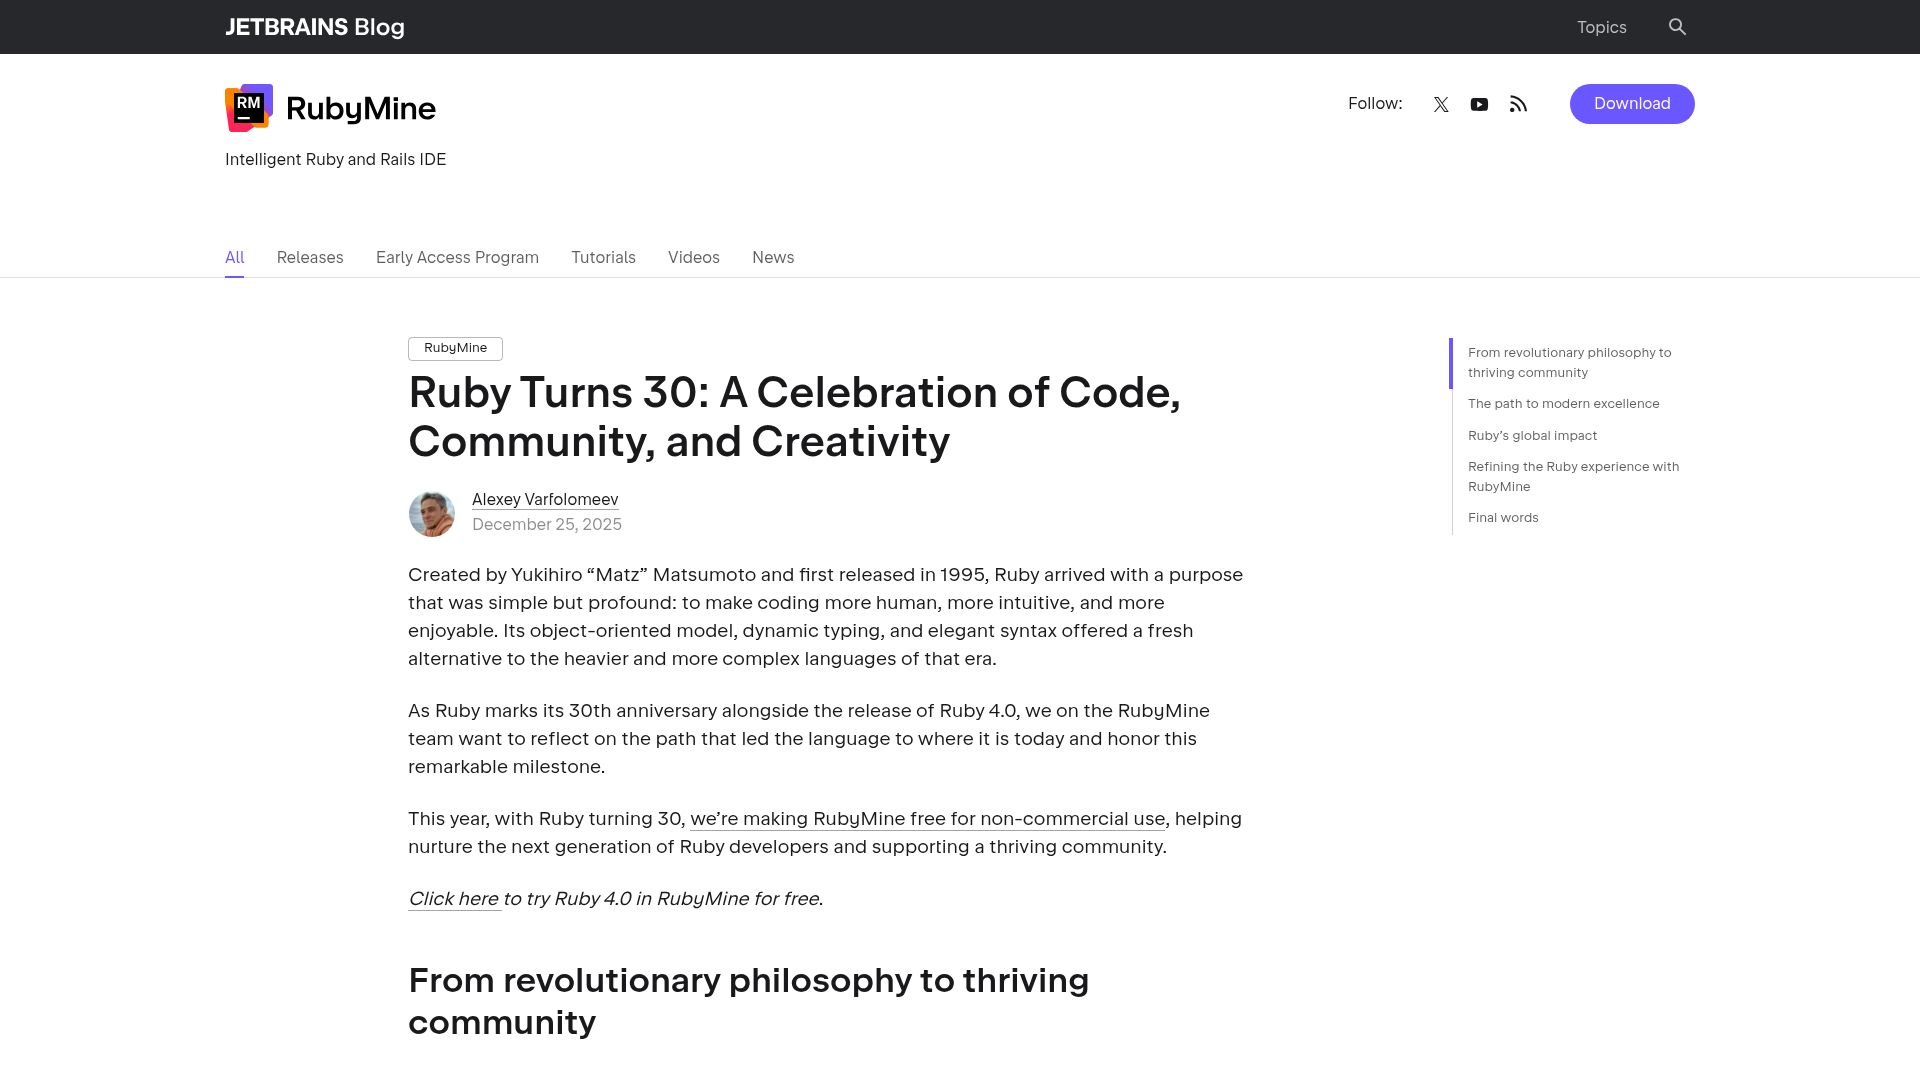The height and width of the screenshot is (1080, 1920).
Task: Jump to 'From revolutionary philosophy' in contents
Action: pyautogui.click(x=1569, y=362)
